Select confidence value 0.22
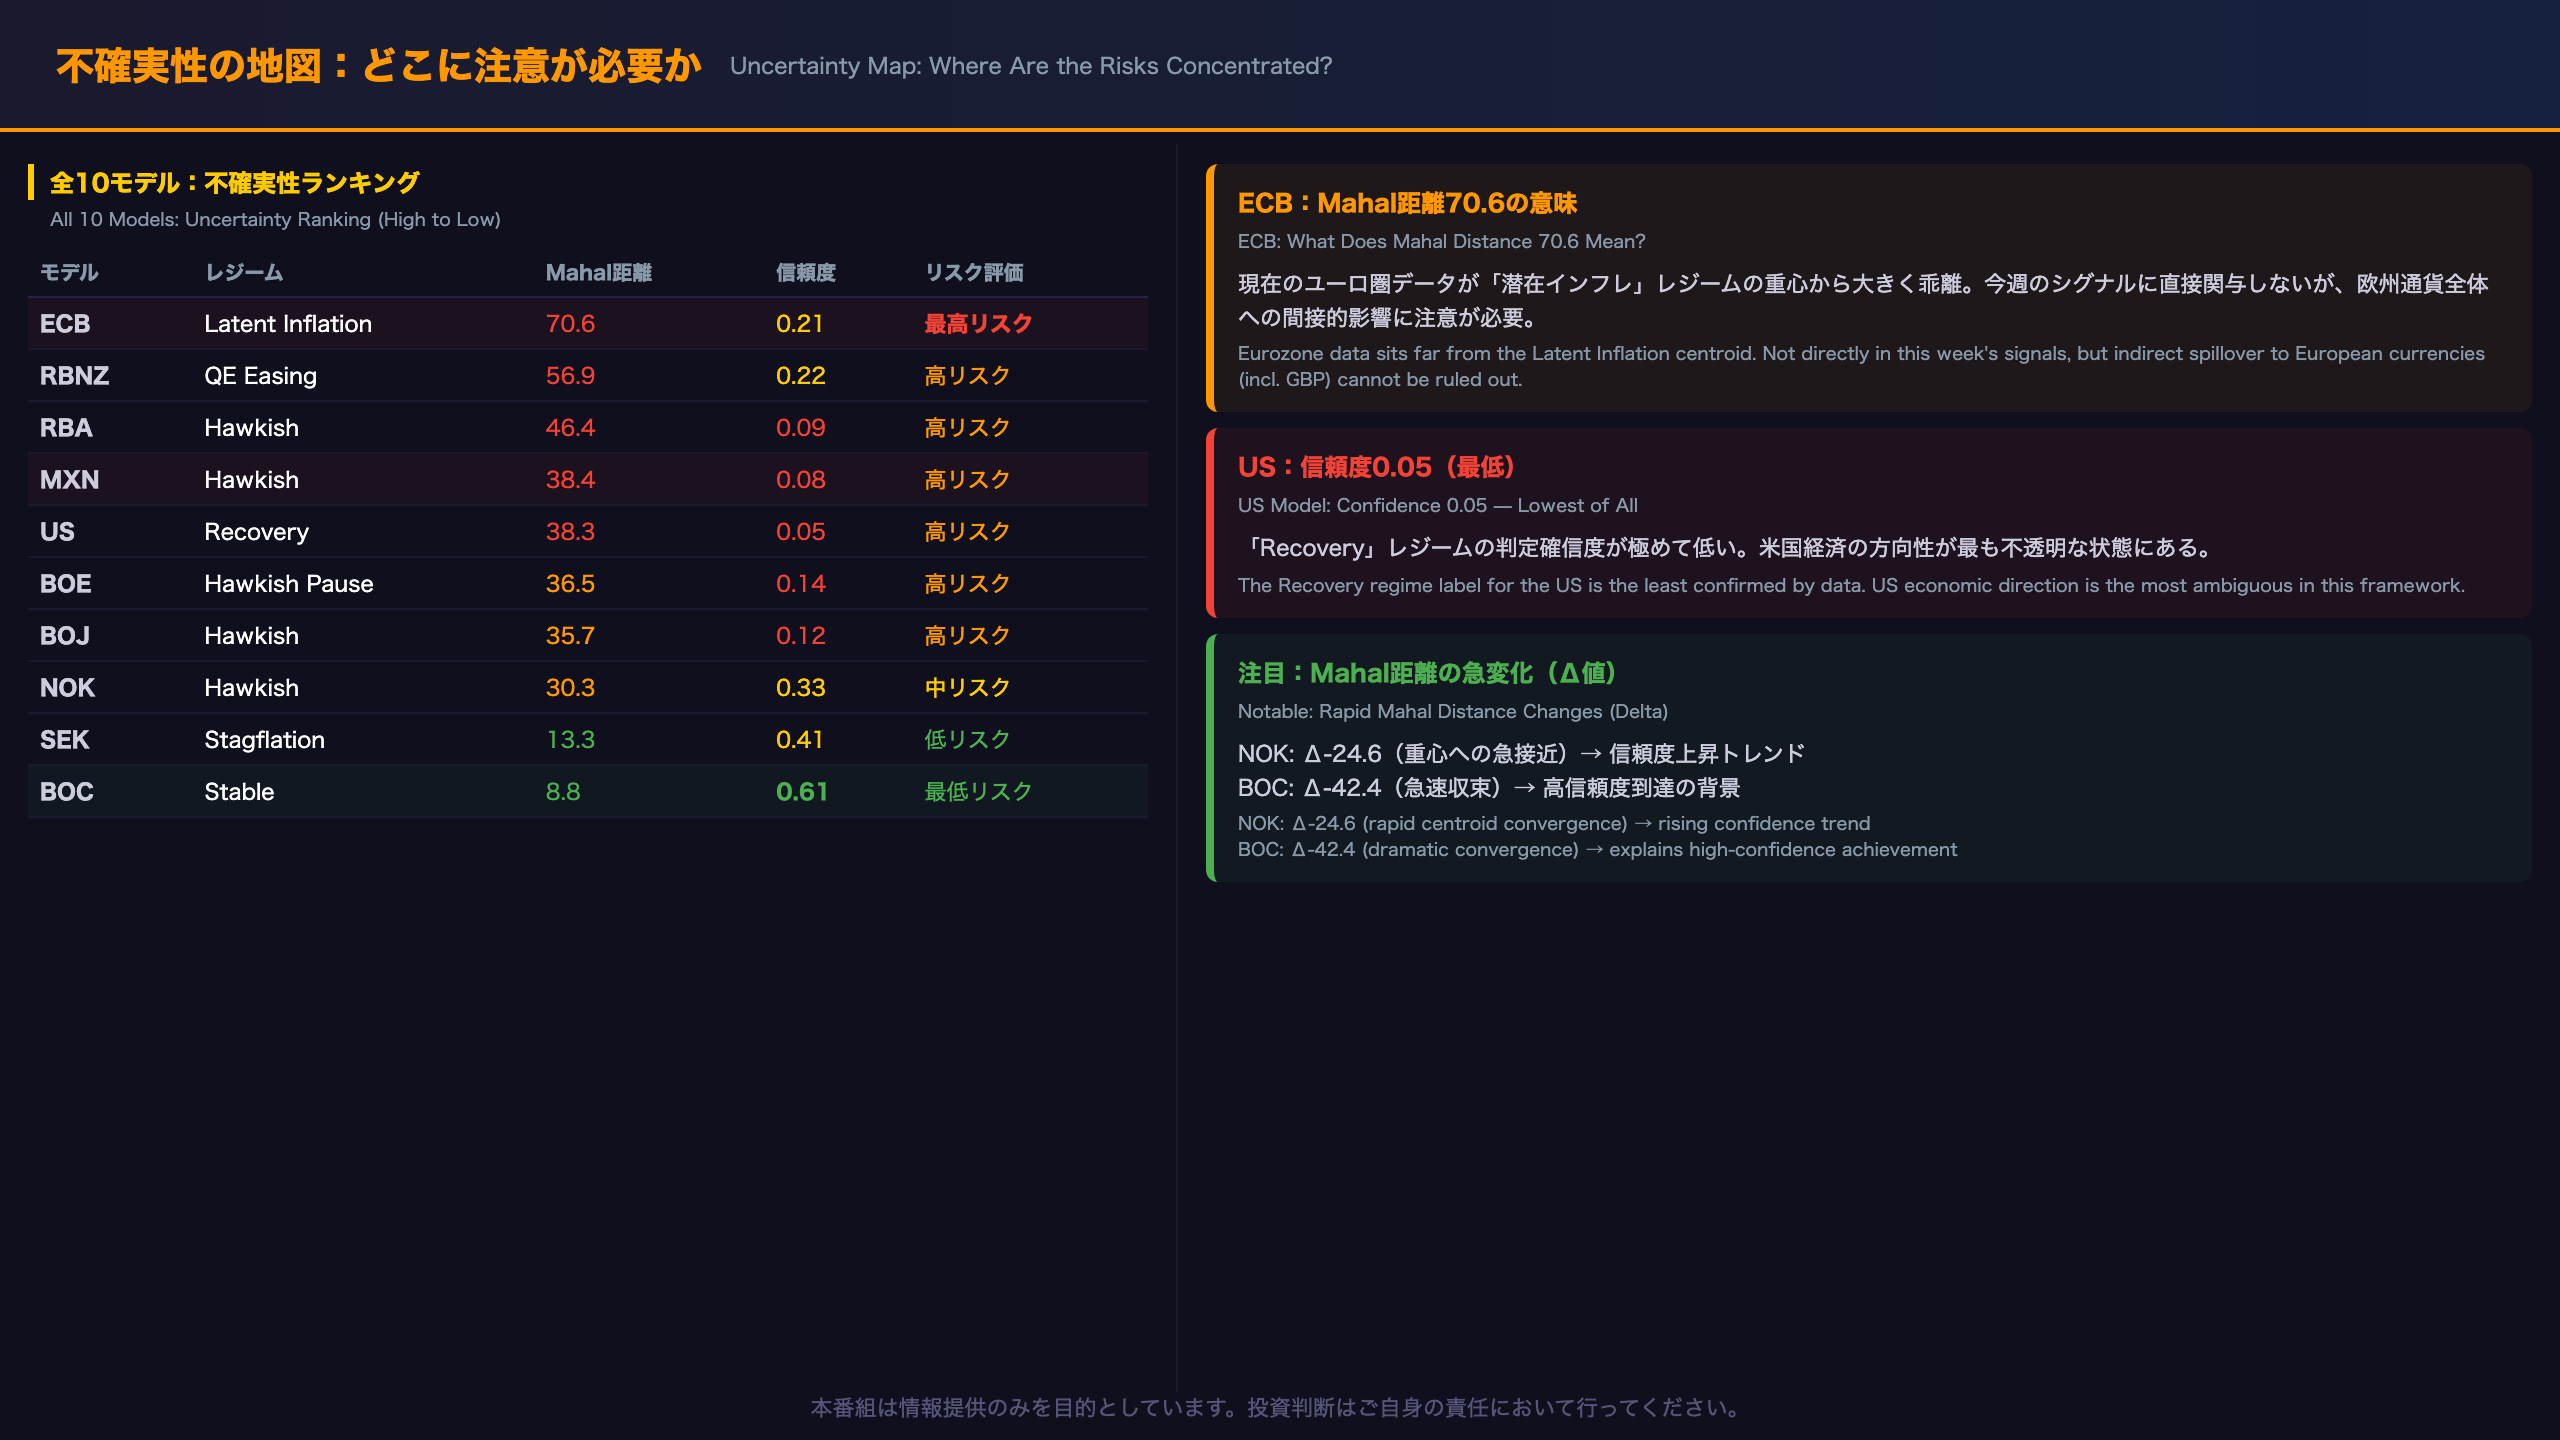The width and height of the screenshot is (2560, 1440). [x=801, y=376]
